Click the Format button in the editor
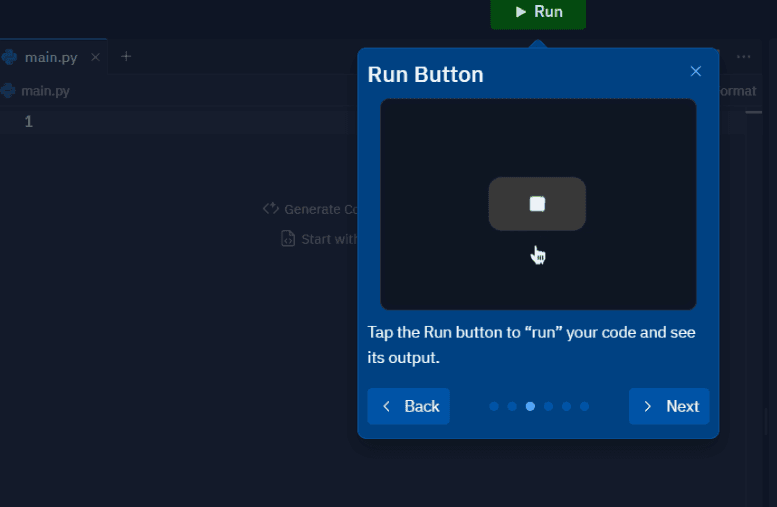The height and width of the screenshot is (507, 777). point(737,91)
